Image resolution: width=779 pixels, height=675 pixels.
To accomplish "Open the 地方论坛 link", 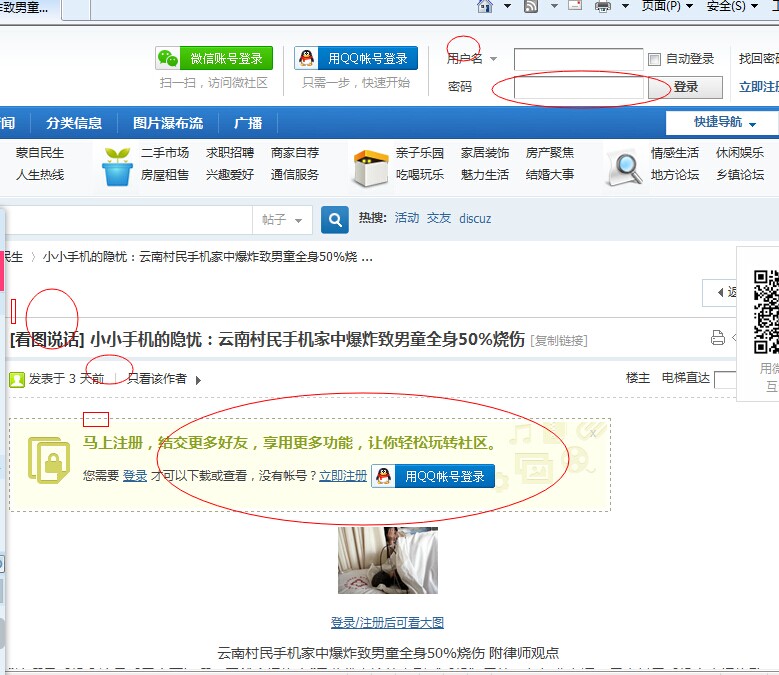I will 675,174.
